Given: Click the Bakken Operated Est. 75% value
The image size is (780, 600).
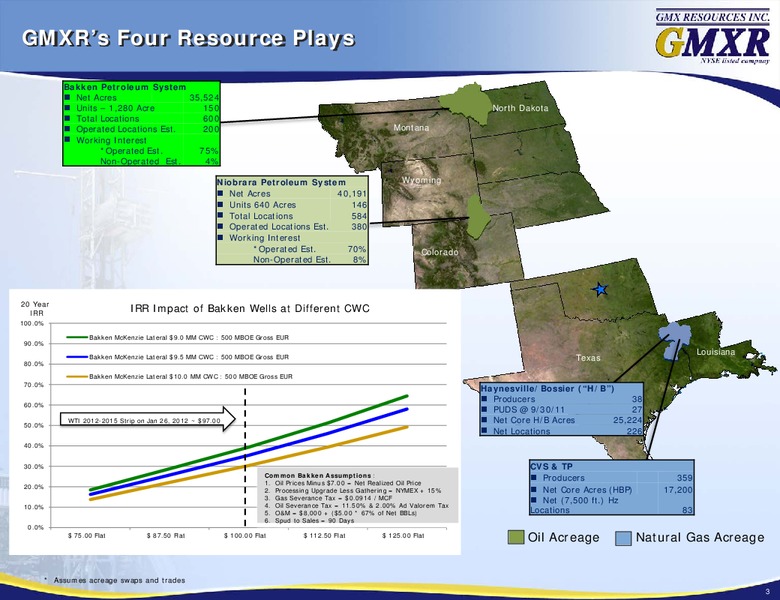Looking at the screenshot, I should click(x=209, y=151).
